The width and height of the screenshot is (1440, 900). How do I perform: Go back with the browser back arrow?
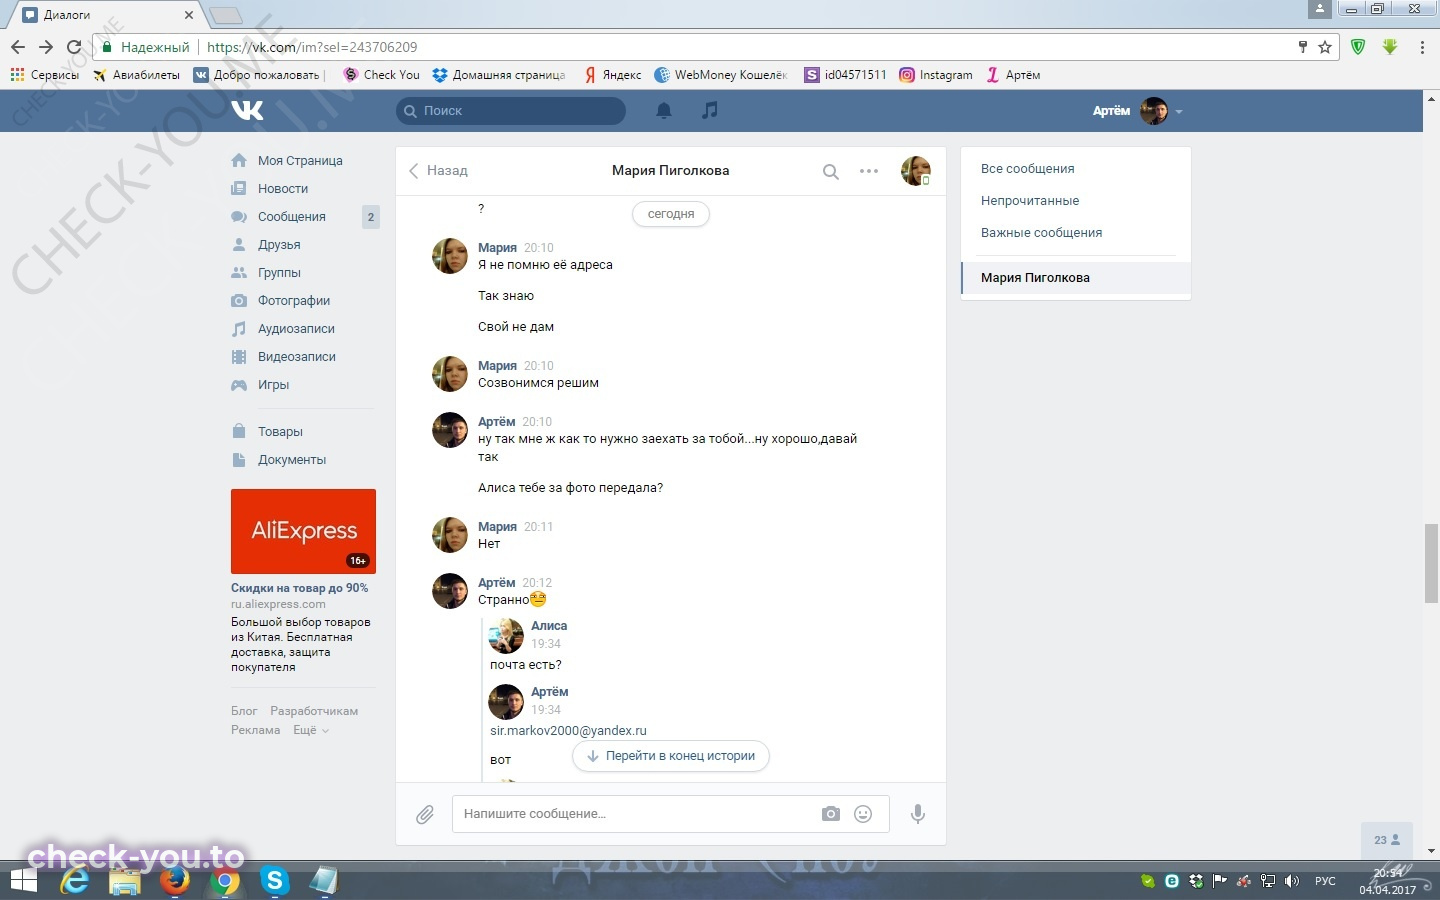[18, 47]
